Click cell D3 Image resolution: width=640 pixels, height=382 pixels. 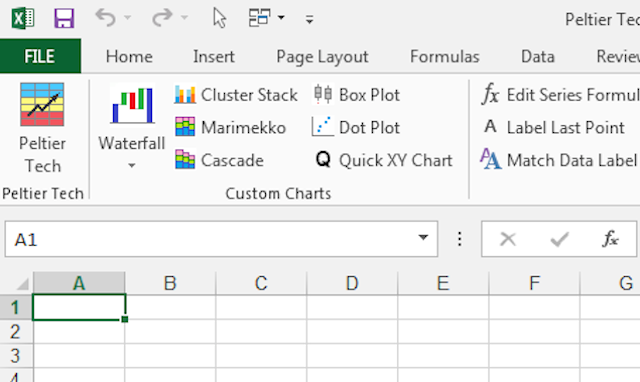coord(352,356)
